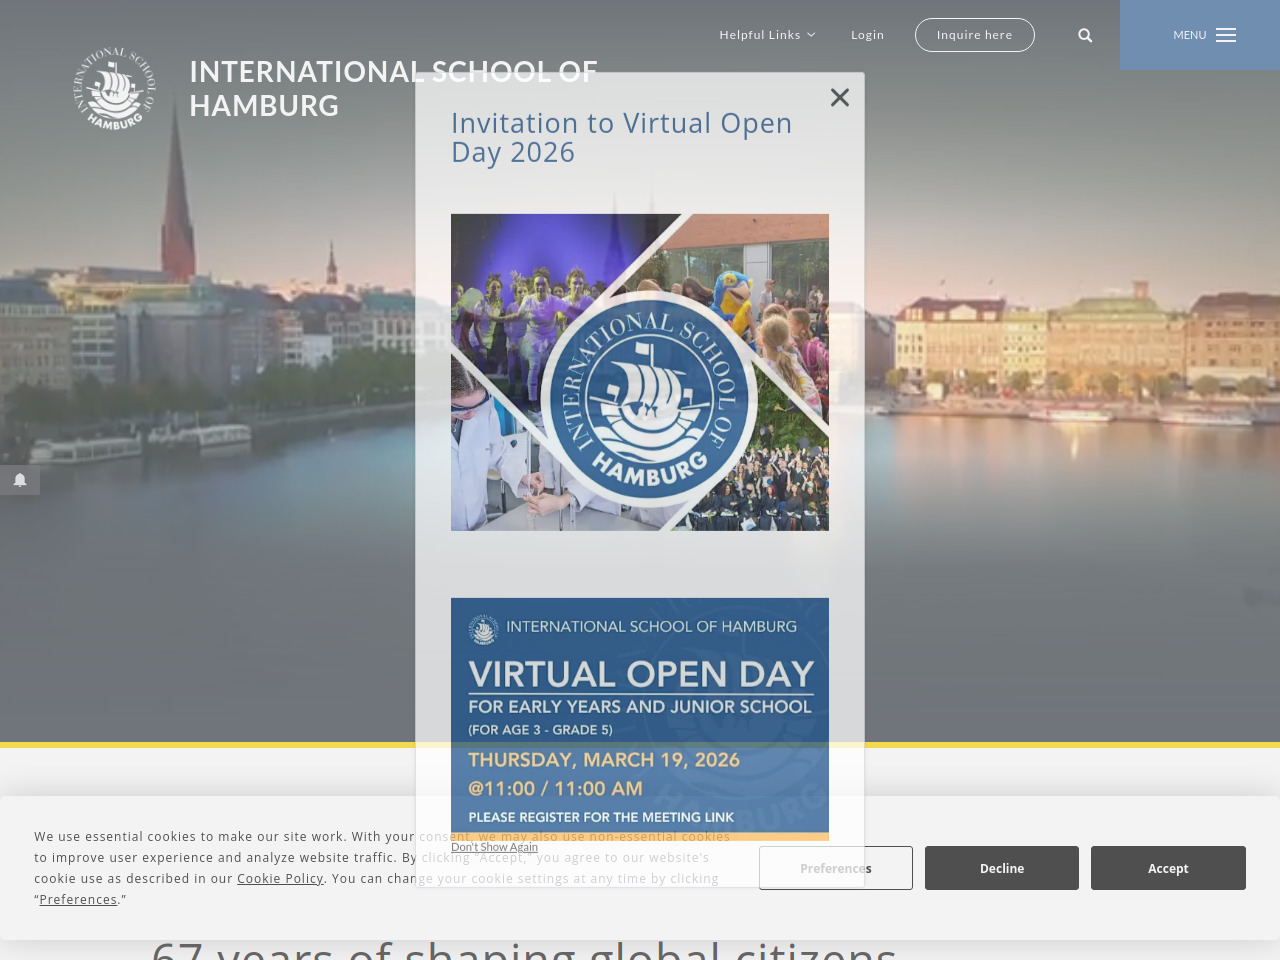Click the notification bell icon
The height and width of the screenshot is (960, 1280).
click(20, 480)
